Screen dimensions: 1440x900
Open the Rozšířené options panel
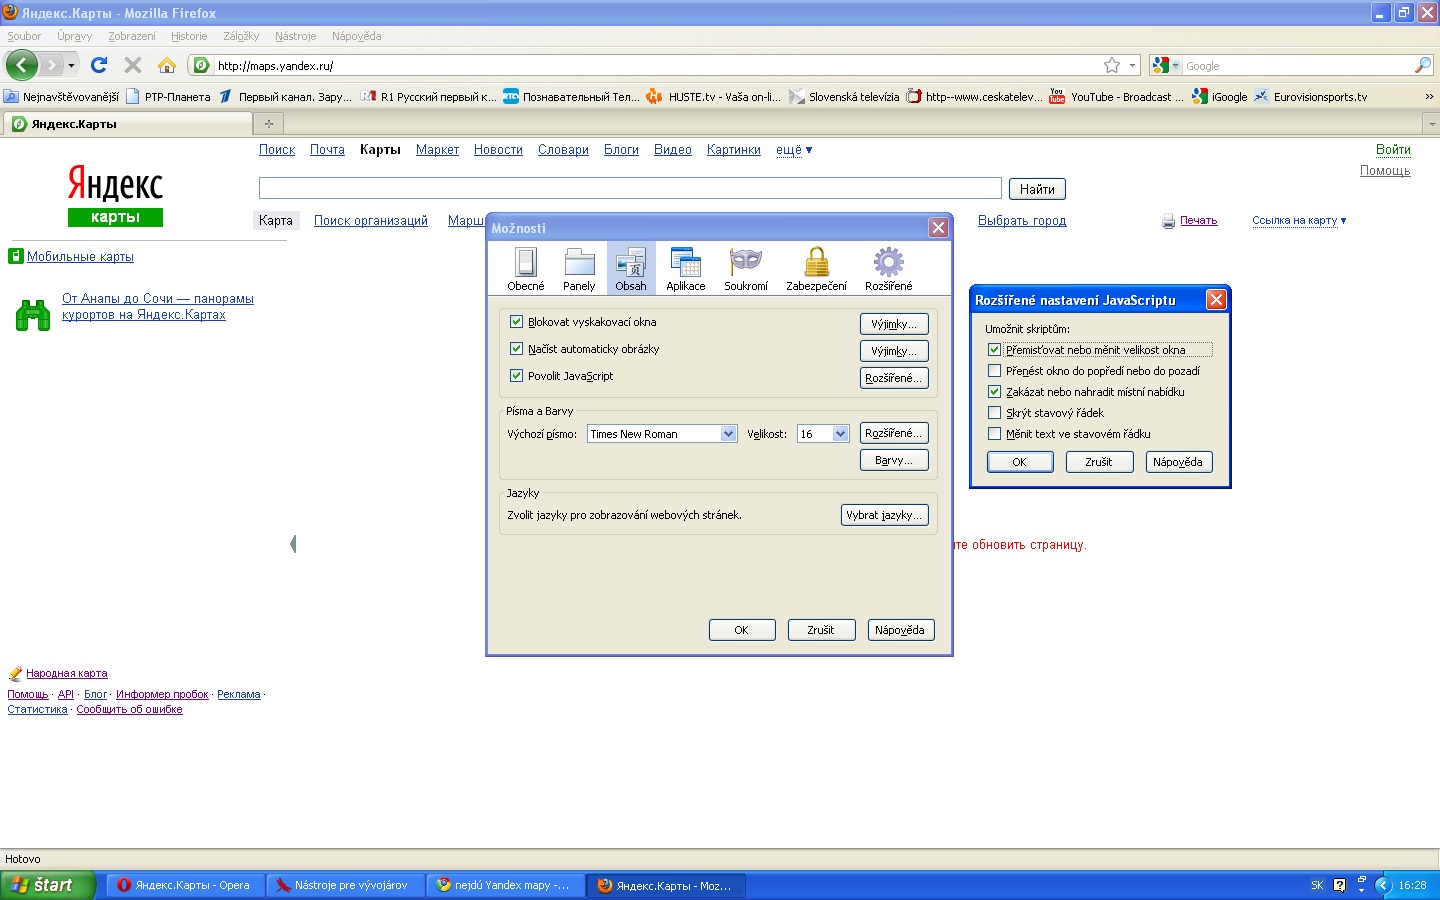(889, 269)
